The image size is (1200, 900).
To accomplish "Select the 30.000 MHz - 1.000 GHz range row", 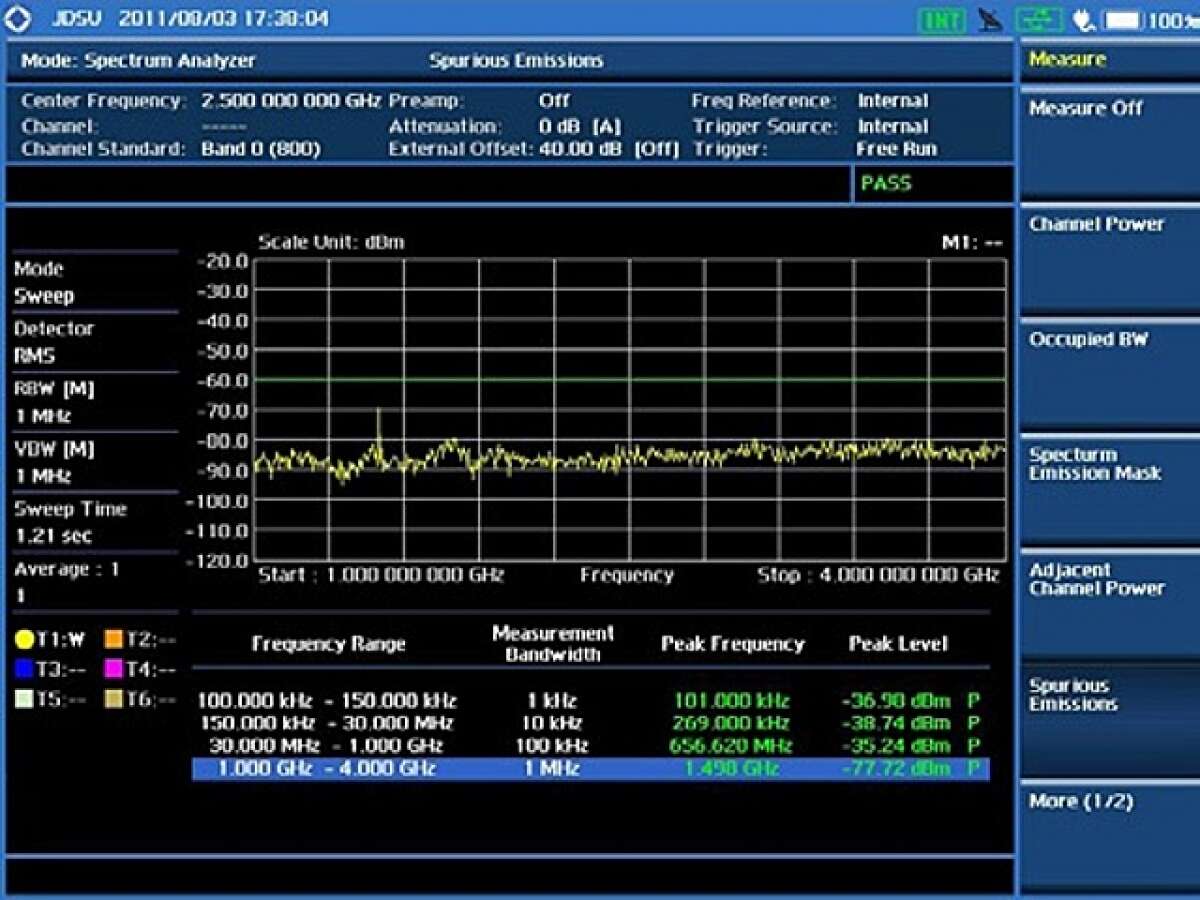I will (x=590, y=746).
